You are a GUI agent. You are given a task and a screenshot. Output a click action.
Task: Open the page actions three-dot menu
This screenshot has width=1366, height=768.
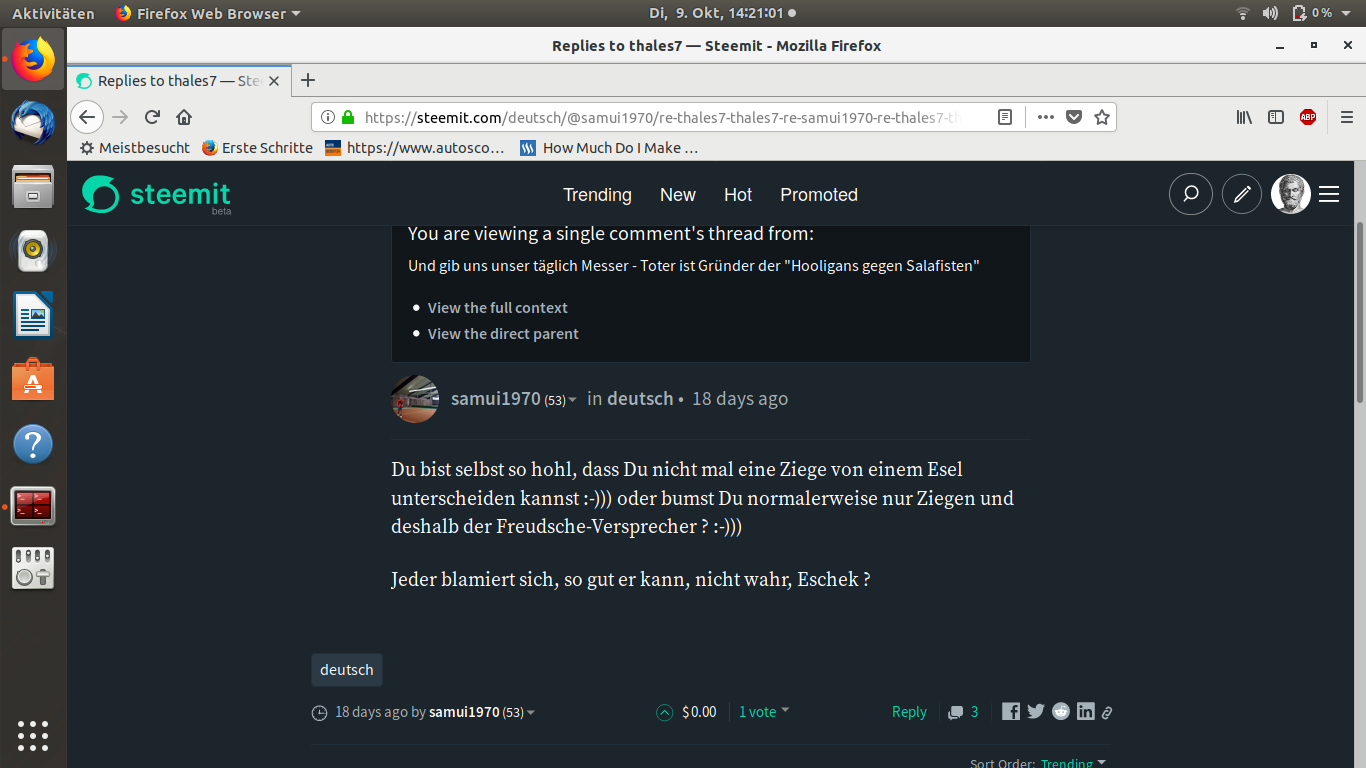tap(1045, 117)
